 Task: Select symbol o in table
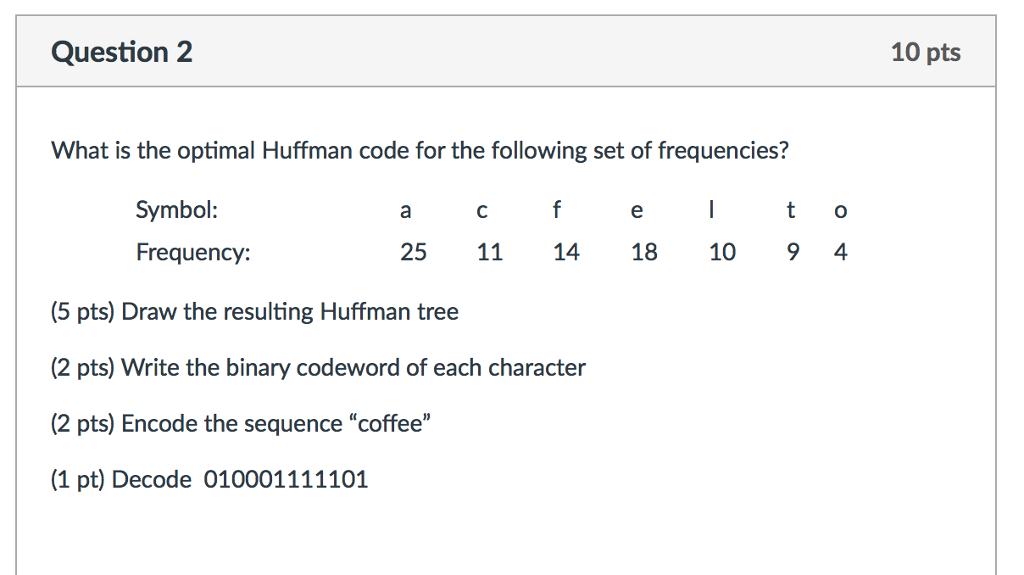tap(840, 210)
